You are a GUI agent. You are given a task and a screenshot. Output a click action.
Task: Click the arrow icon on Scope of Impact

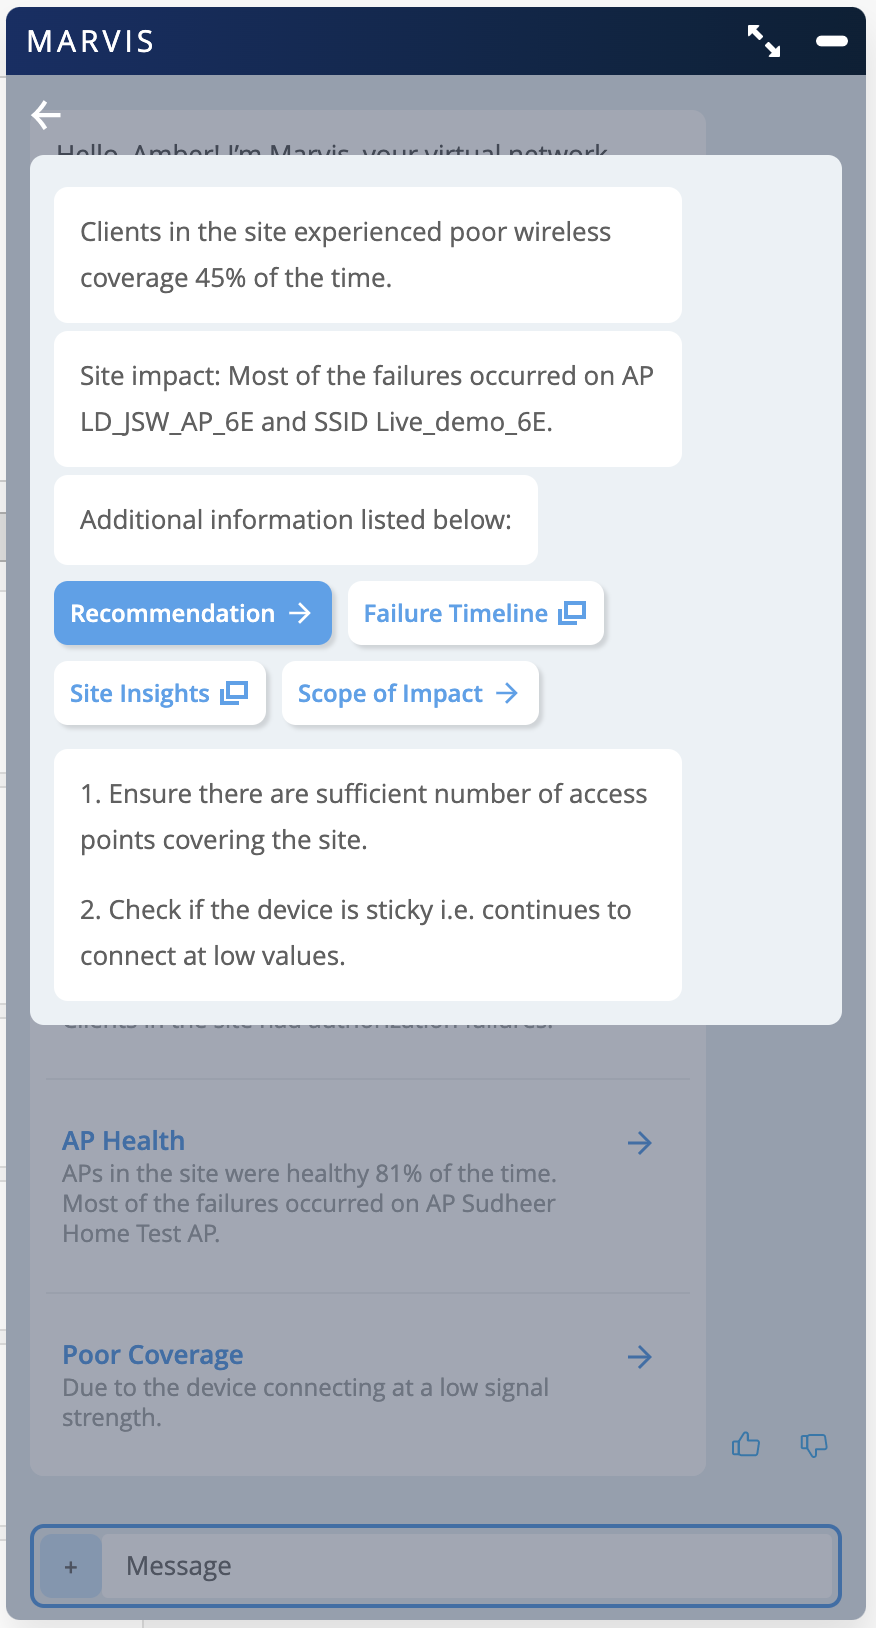[507, 693]
